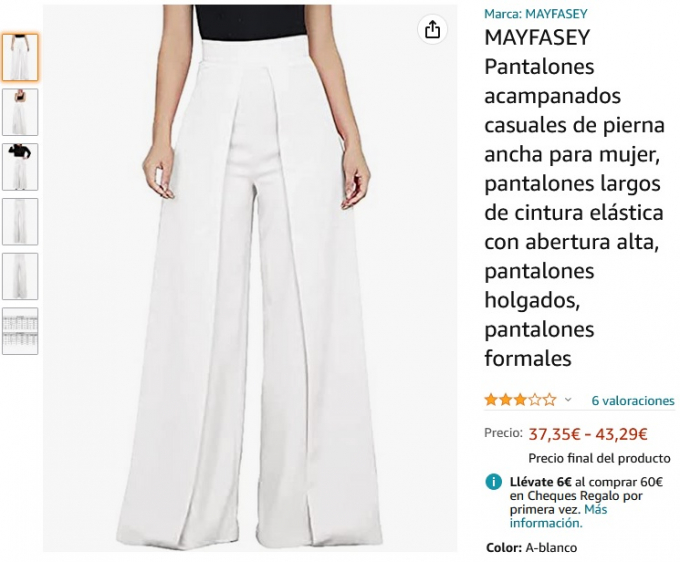Click the three-star rating icons
Screen dimensions: 680x562
tap(520, 400)
